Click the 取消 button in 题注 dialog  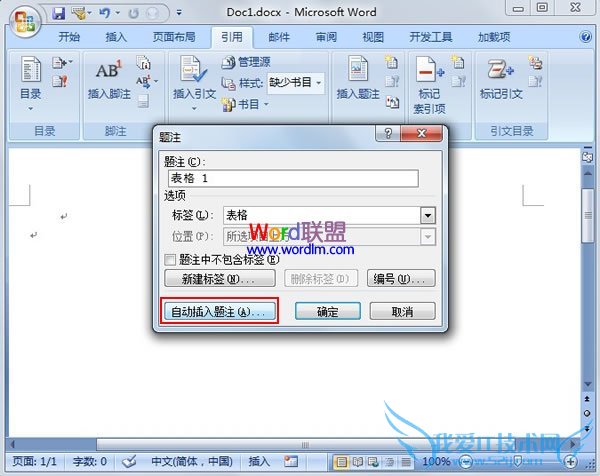pyautogui.click(x=403, y=311)
